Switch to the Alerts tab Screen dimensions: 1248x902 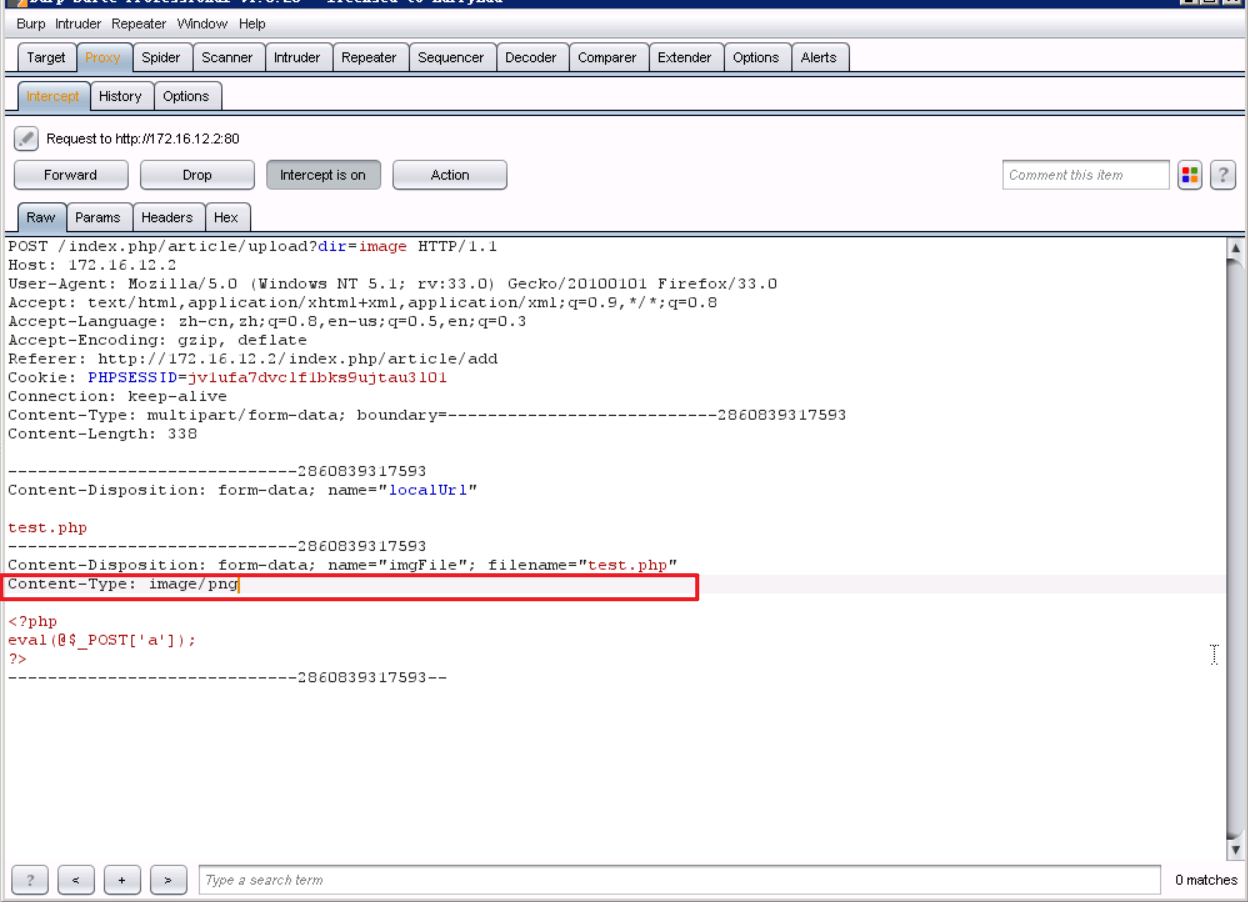point(818,58)
